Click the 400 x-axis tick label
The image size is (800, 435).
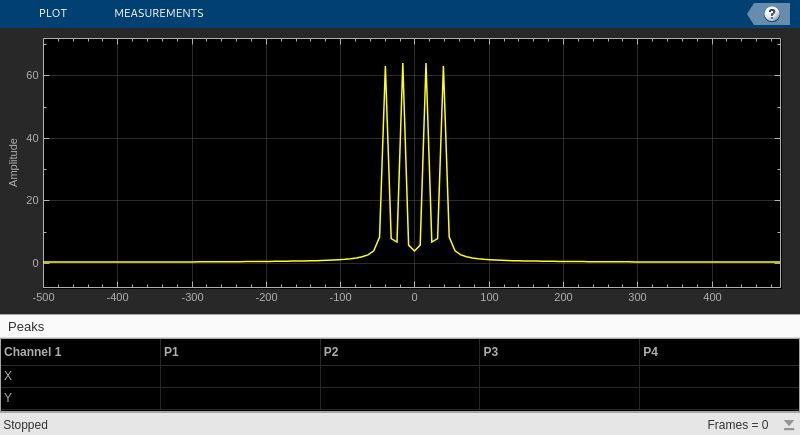712,297
